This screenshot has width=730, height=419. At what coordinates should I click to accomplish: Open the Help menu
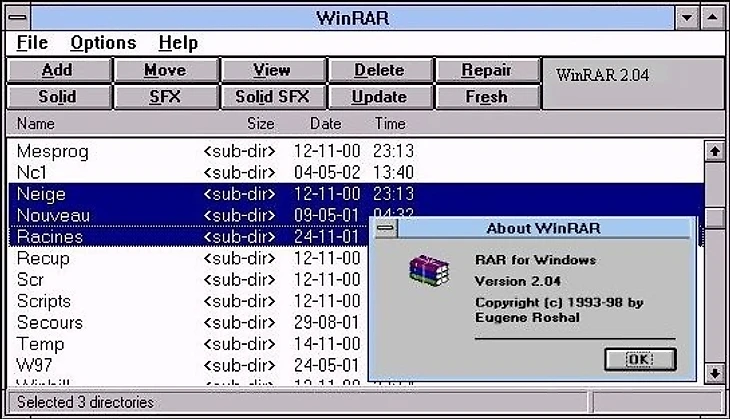(x=178, y=43)
